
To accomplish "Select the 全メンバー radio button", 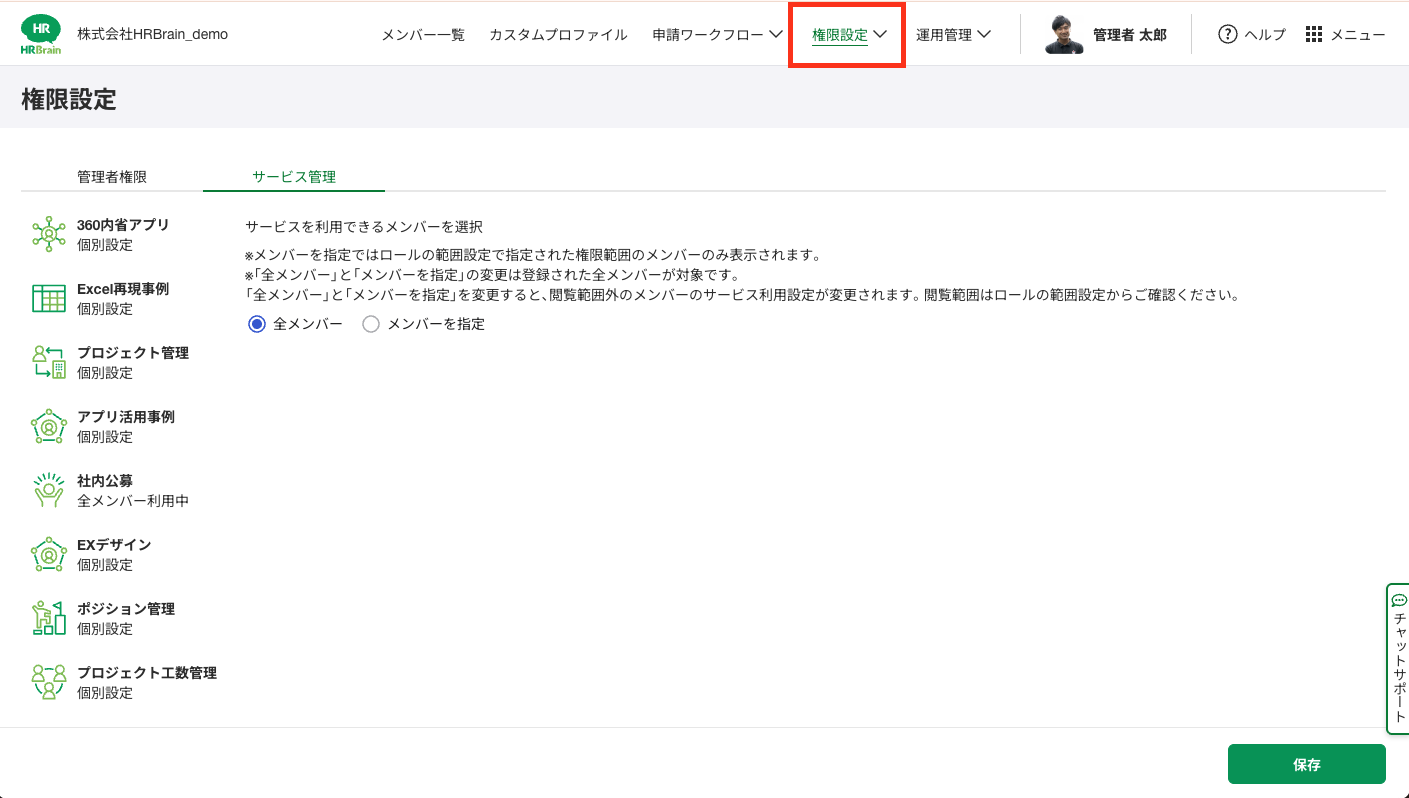I will click(x=257, y=324).
